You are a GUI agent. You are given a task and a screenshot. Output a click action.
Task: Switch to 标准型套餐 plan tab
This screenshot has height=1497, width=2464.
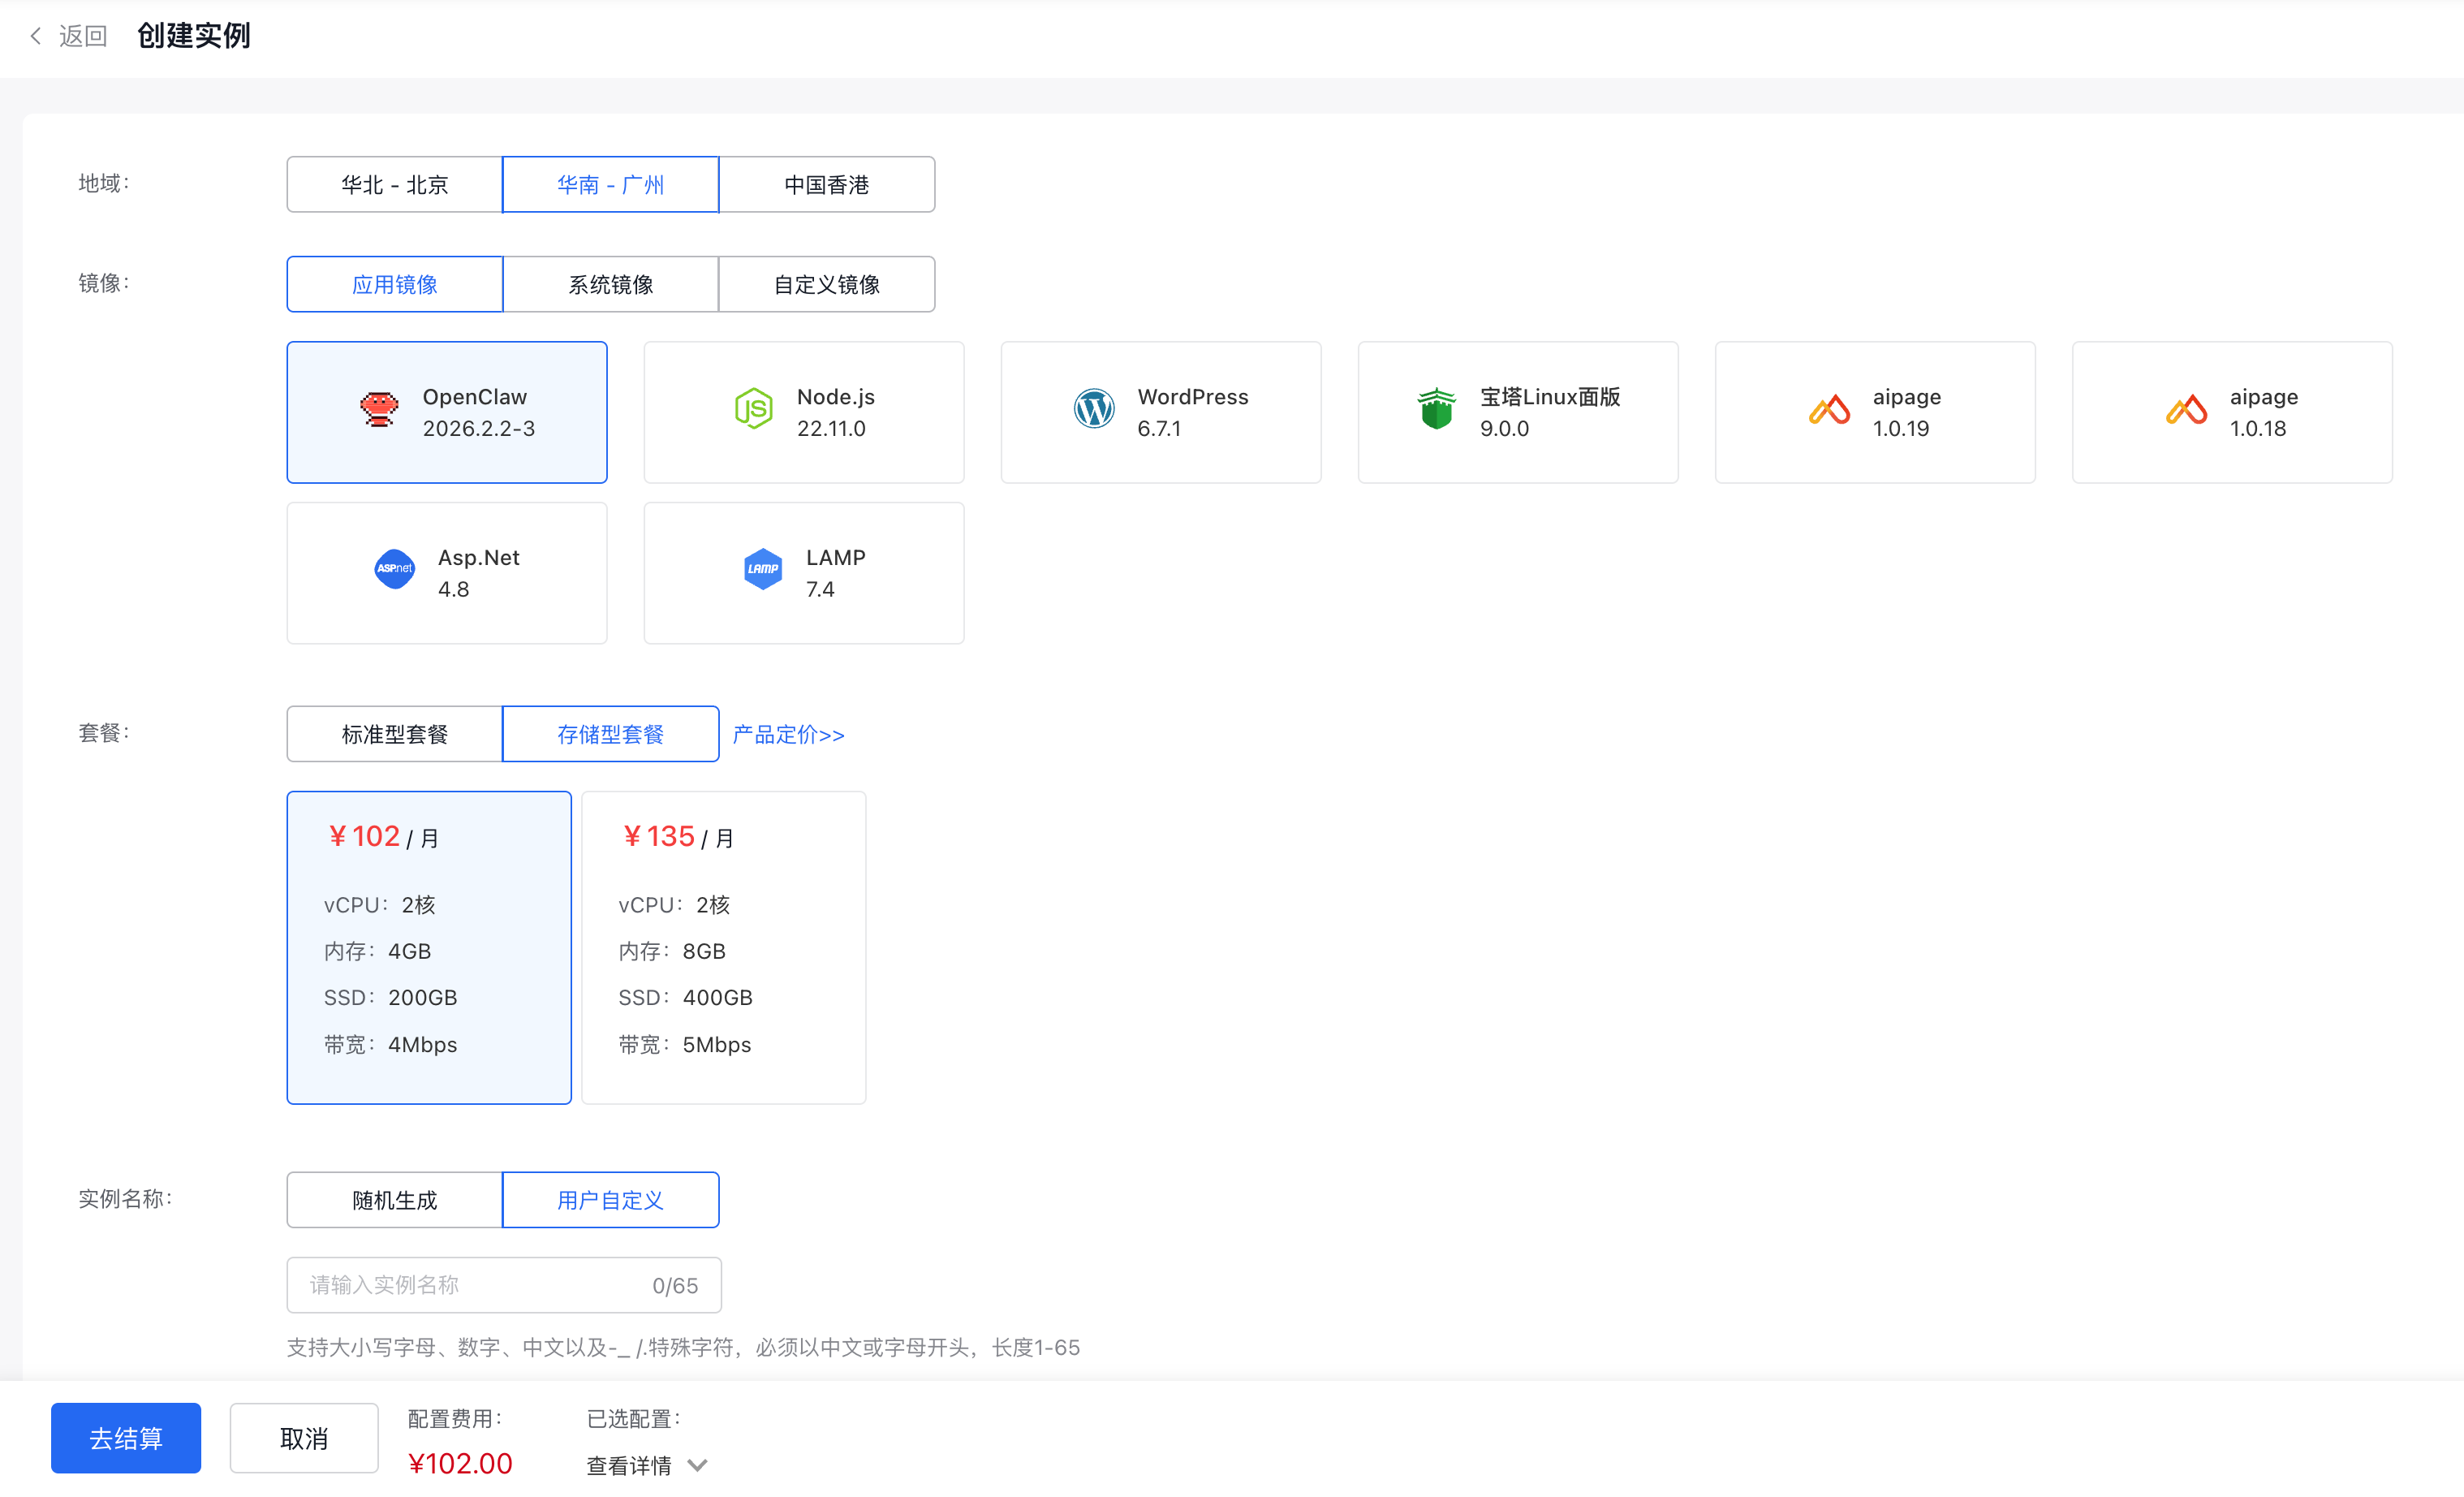point(394,735)
